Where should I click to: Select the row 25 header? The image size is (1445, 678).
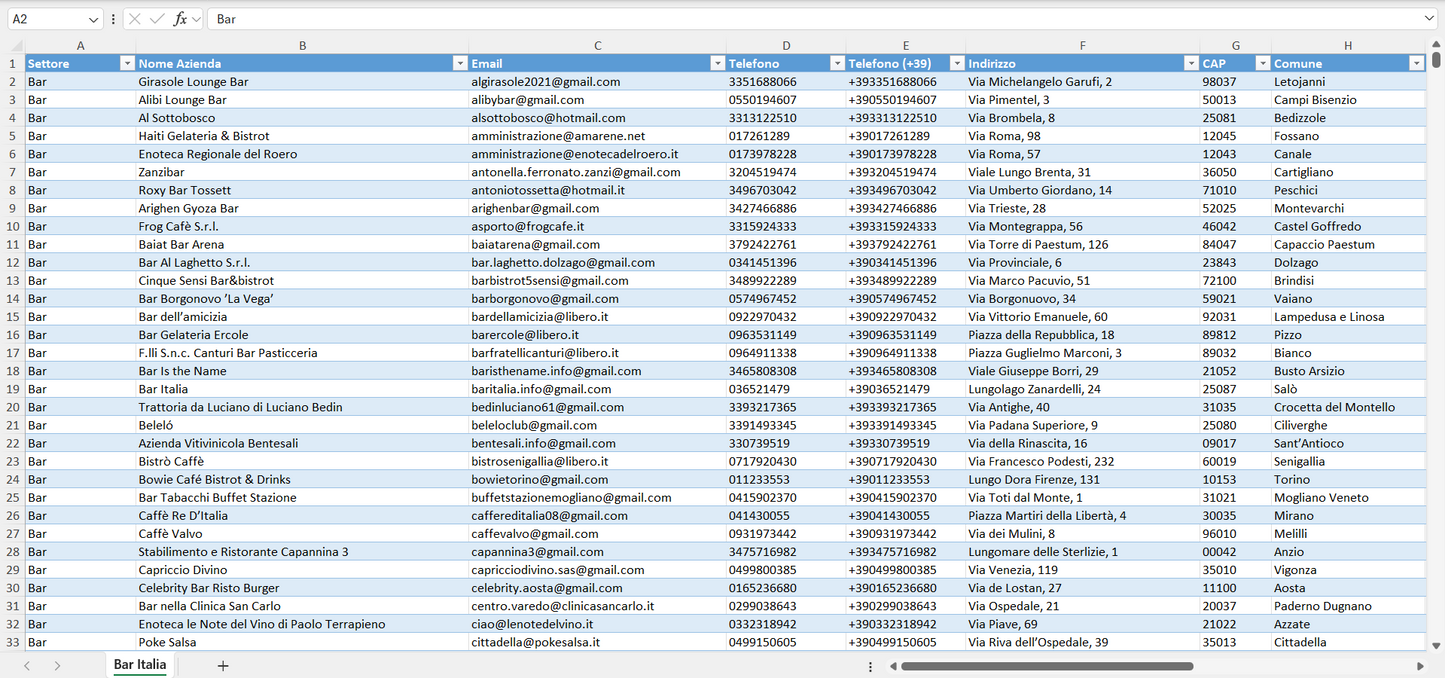coord(13,497)
